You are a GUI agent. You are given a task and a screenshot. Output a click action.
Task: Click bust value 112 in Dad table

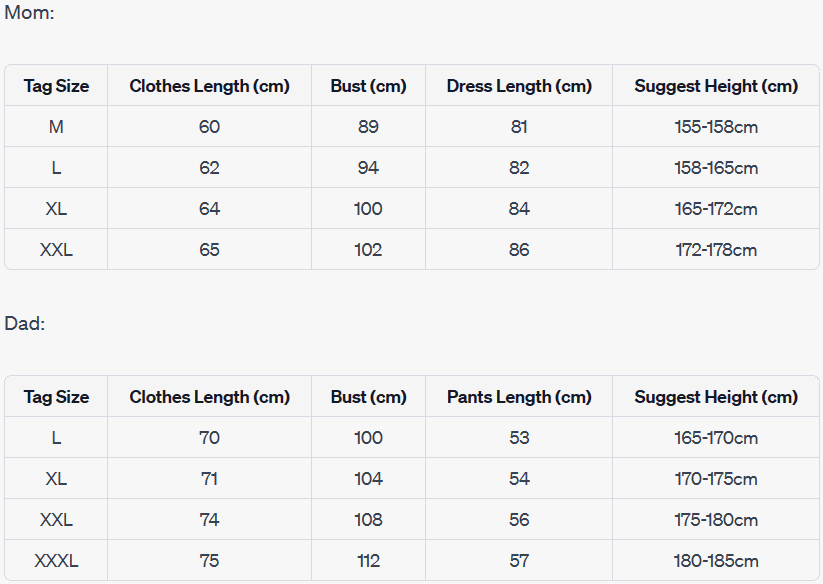[368, 561]
